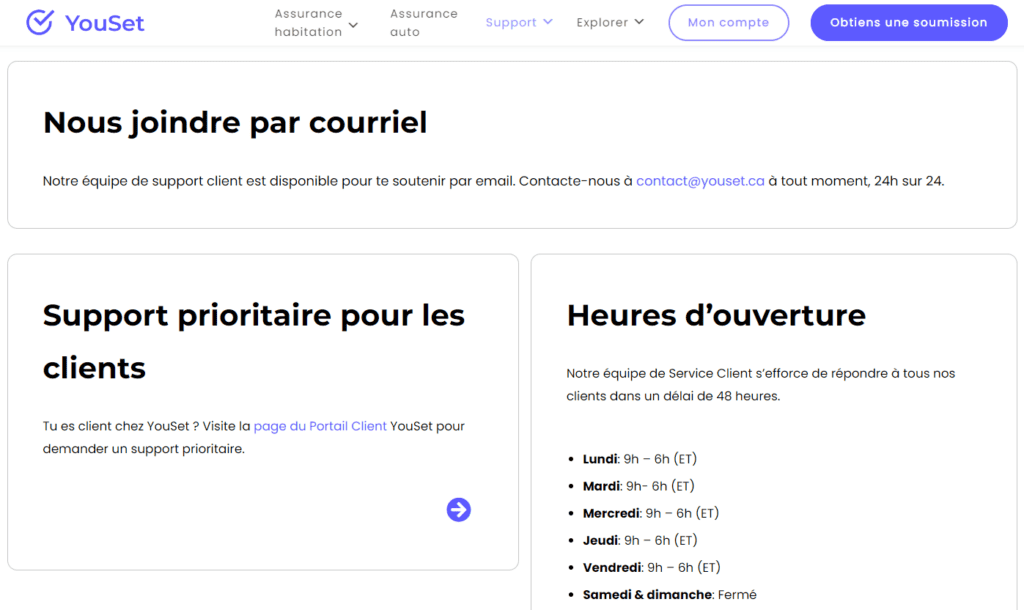Go to Assurance auto page

(x=423, y=23)
